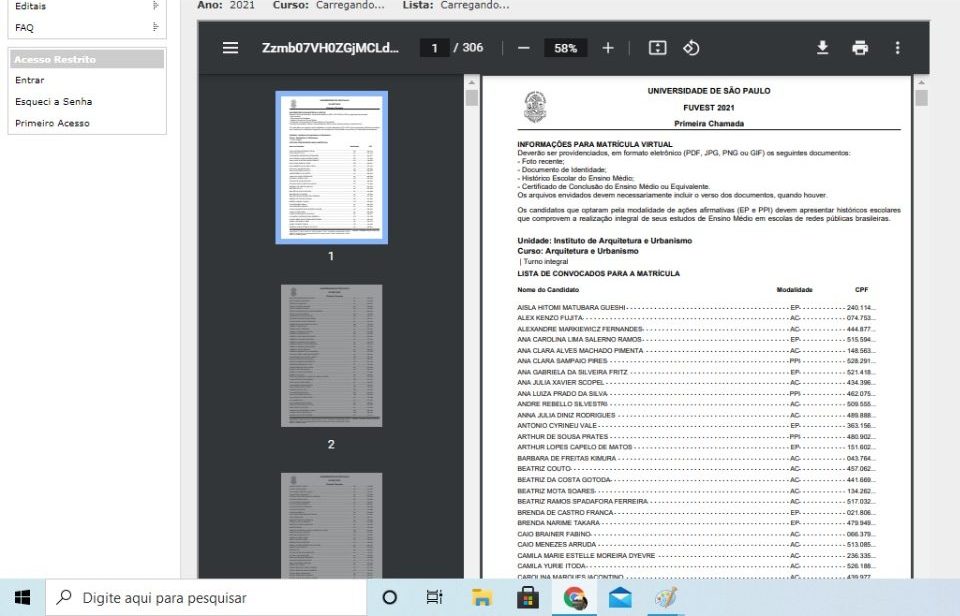
Task: Open the PDF more actions menu
Action: pyautogui.click(x=898, y=48)
